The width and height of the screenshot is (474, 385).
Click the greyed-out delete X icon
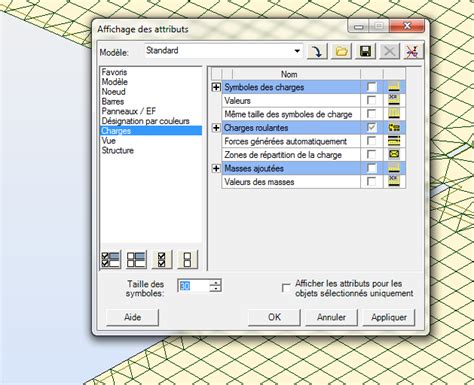click(x=389, y=51)
